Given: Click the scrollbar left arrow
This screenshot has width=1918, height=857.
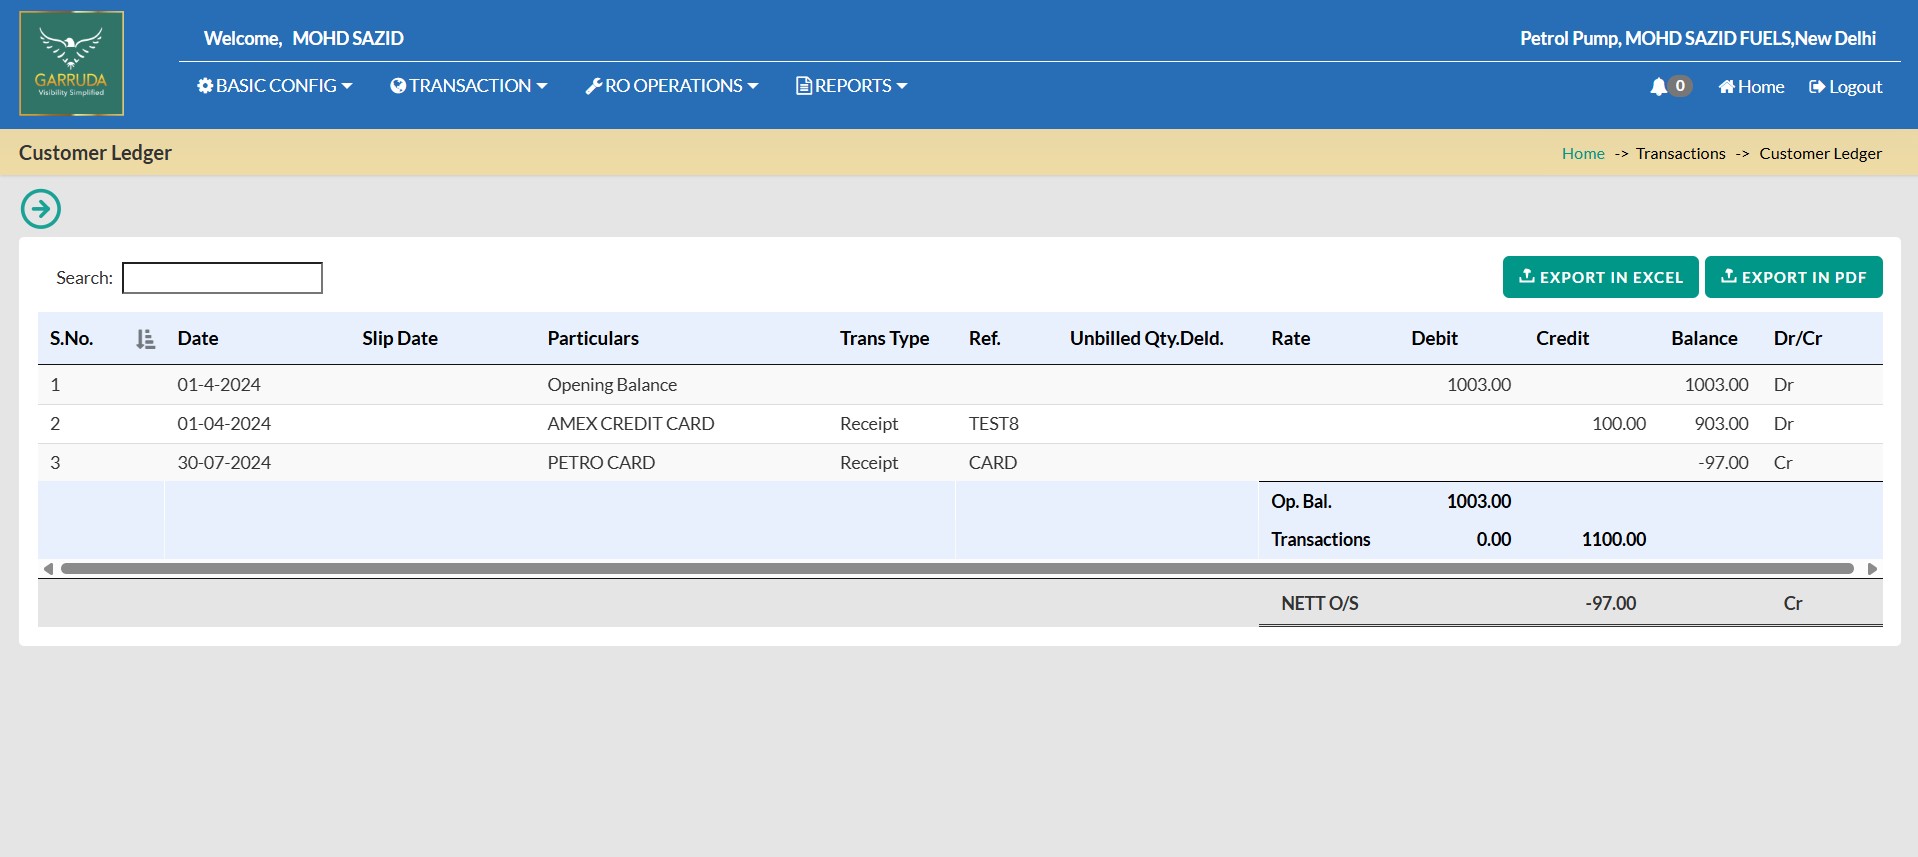Looking at the screenshot, I should tap(48, 569).
